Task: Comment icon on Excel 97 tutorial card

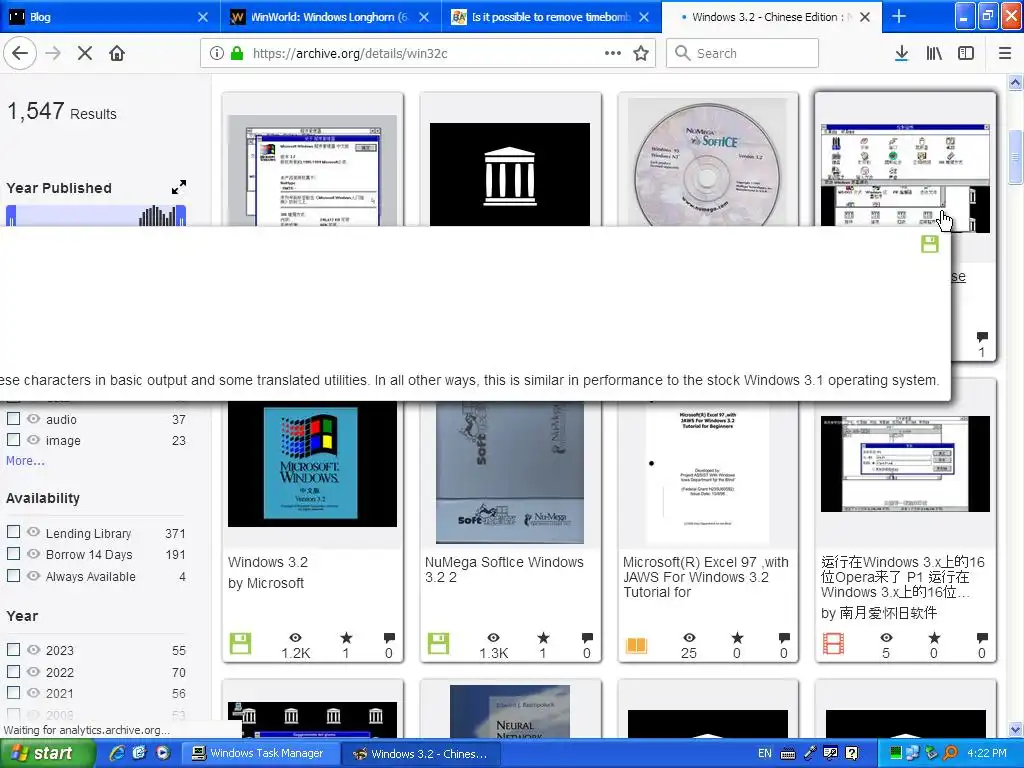Action: (x=784, y=638)
